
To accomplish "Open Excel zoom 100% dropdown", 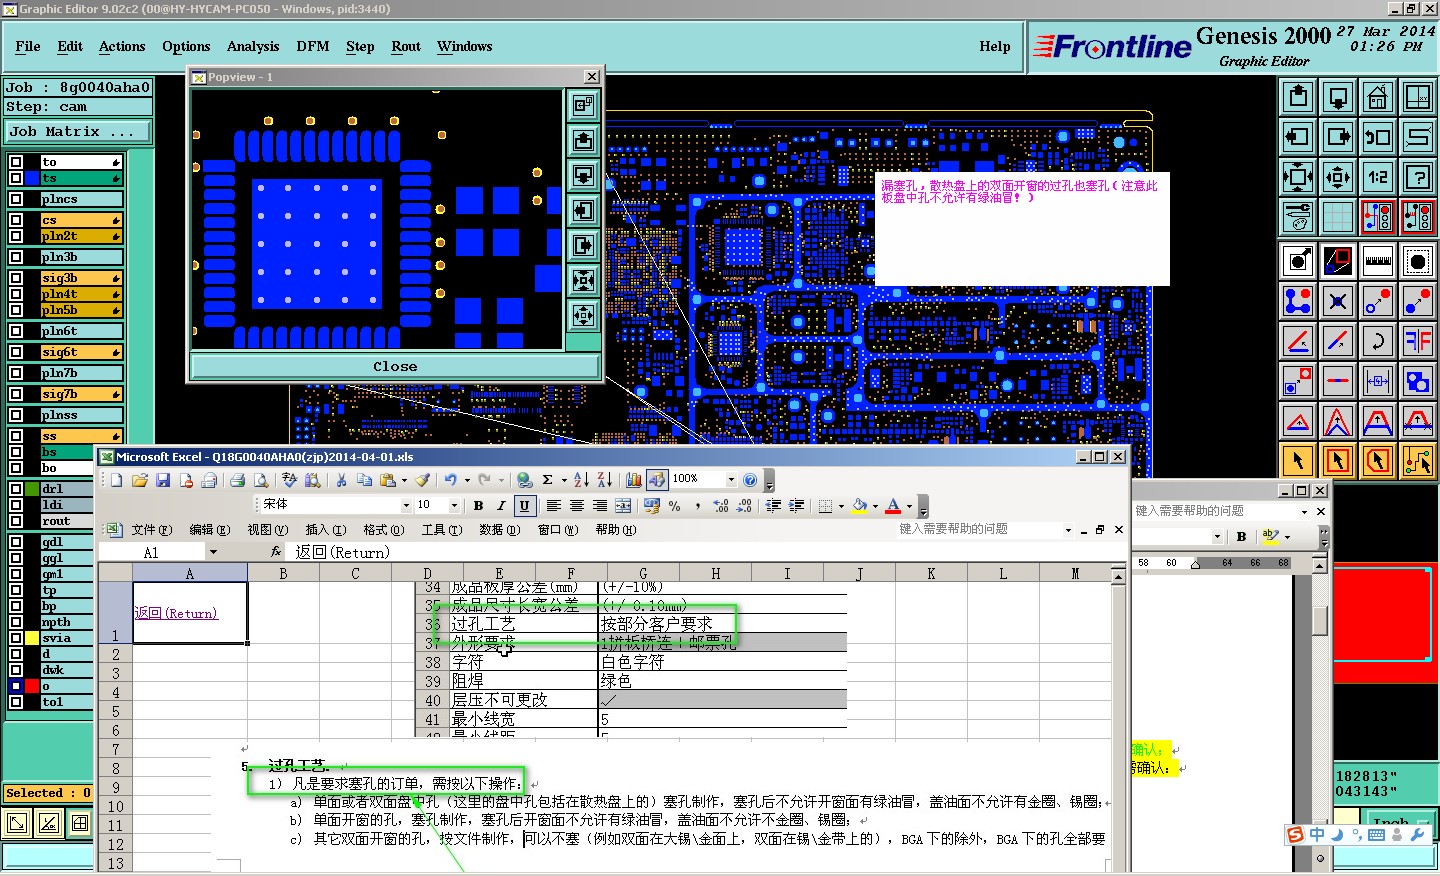I will pos(731,479).
